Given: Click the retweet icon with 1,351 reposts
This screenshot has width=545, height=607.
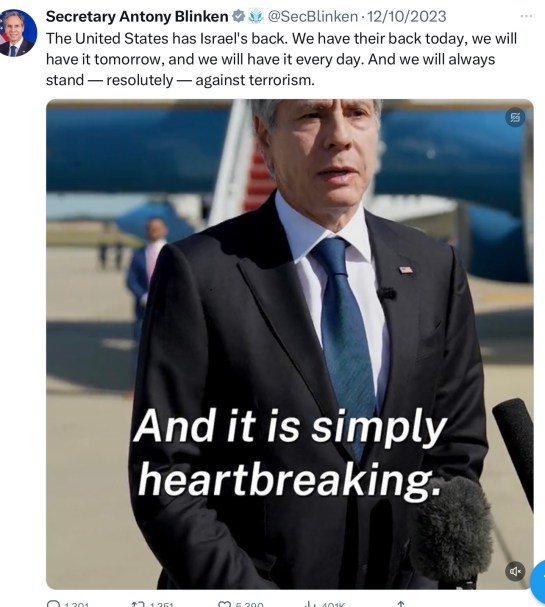Looking at the screenshot, I should 137,604.
